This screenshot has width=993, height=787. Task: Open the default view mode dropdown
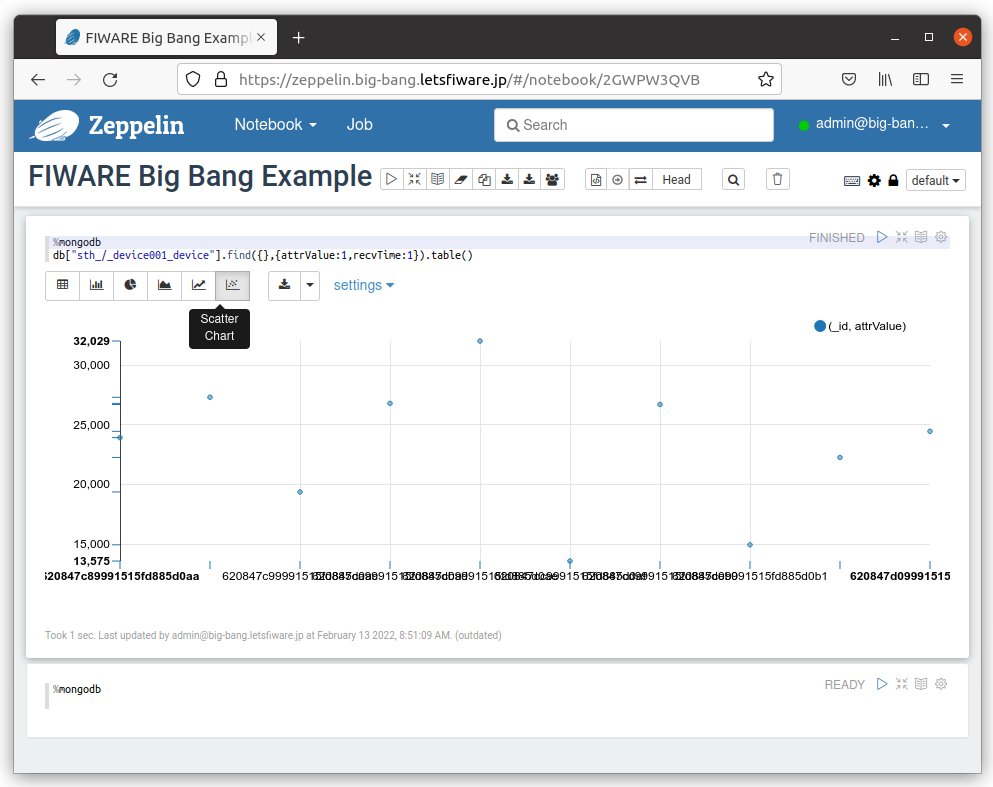tap(935, 180)
